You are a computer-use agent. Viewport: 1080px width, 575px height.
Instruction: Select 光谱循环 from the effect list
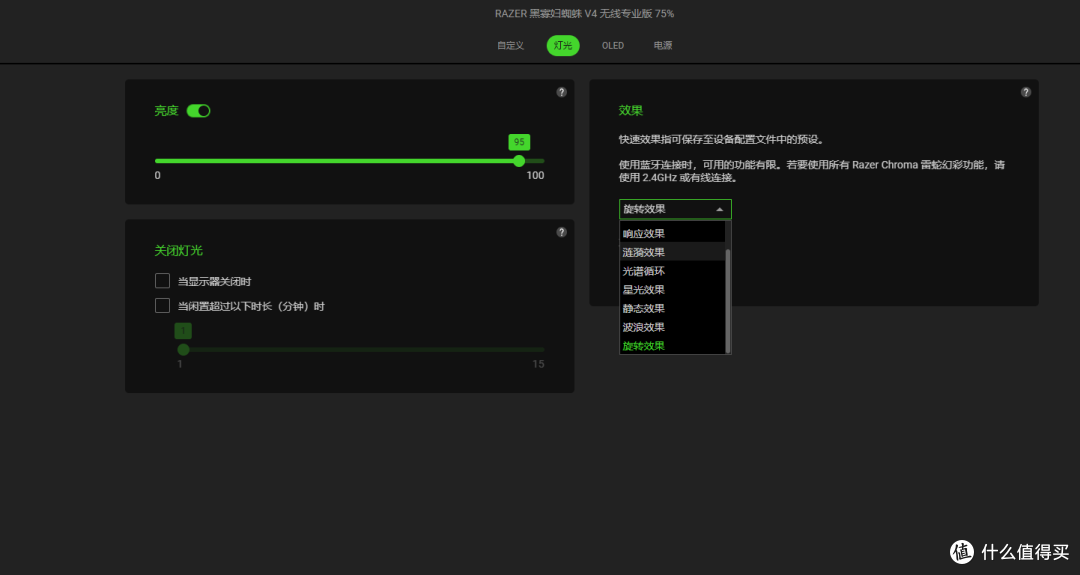(x=672, y=271)
